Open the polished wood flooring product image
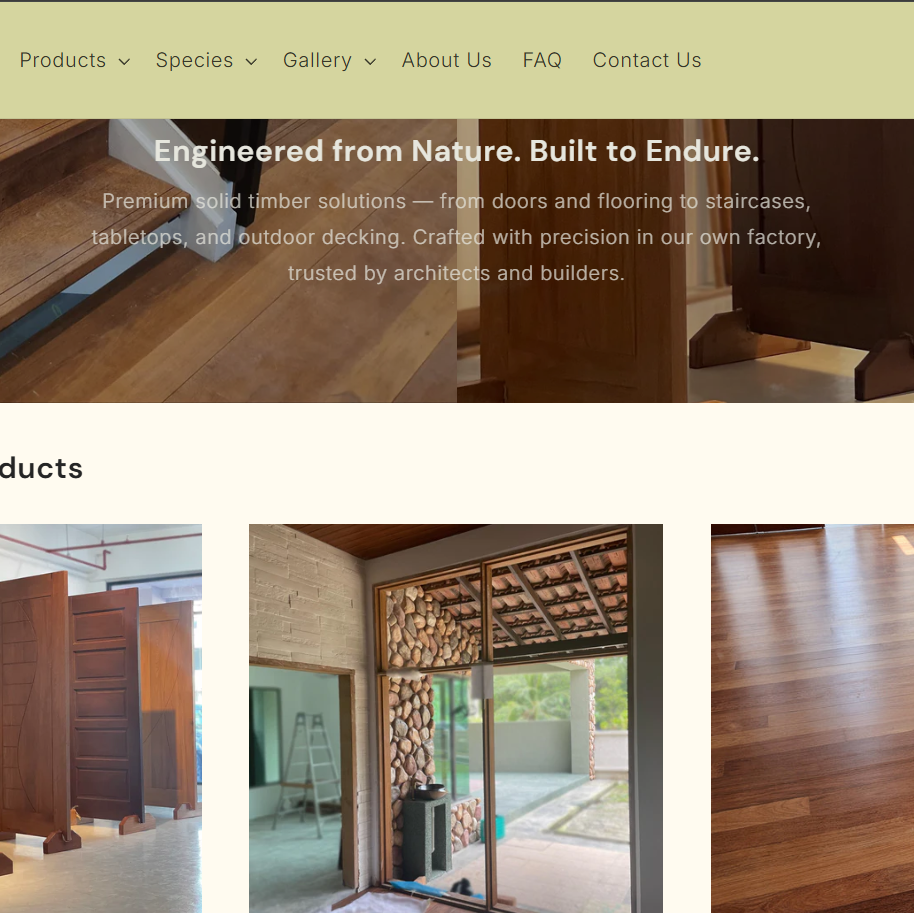Image resolution: width=914 pixels, height=913 pixels. click(x=813, y=718)
